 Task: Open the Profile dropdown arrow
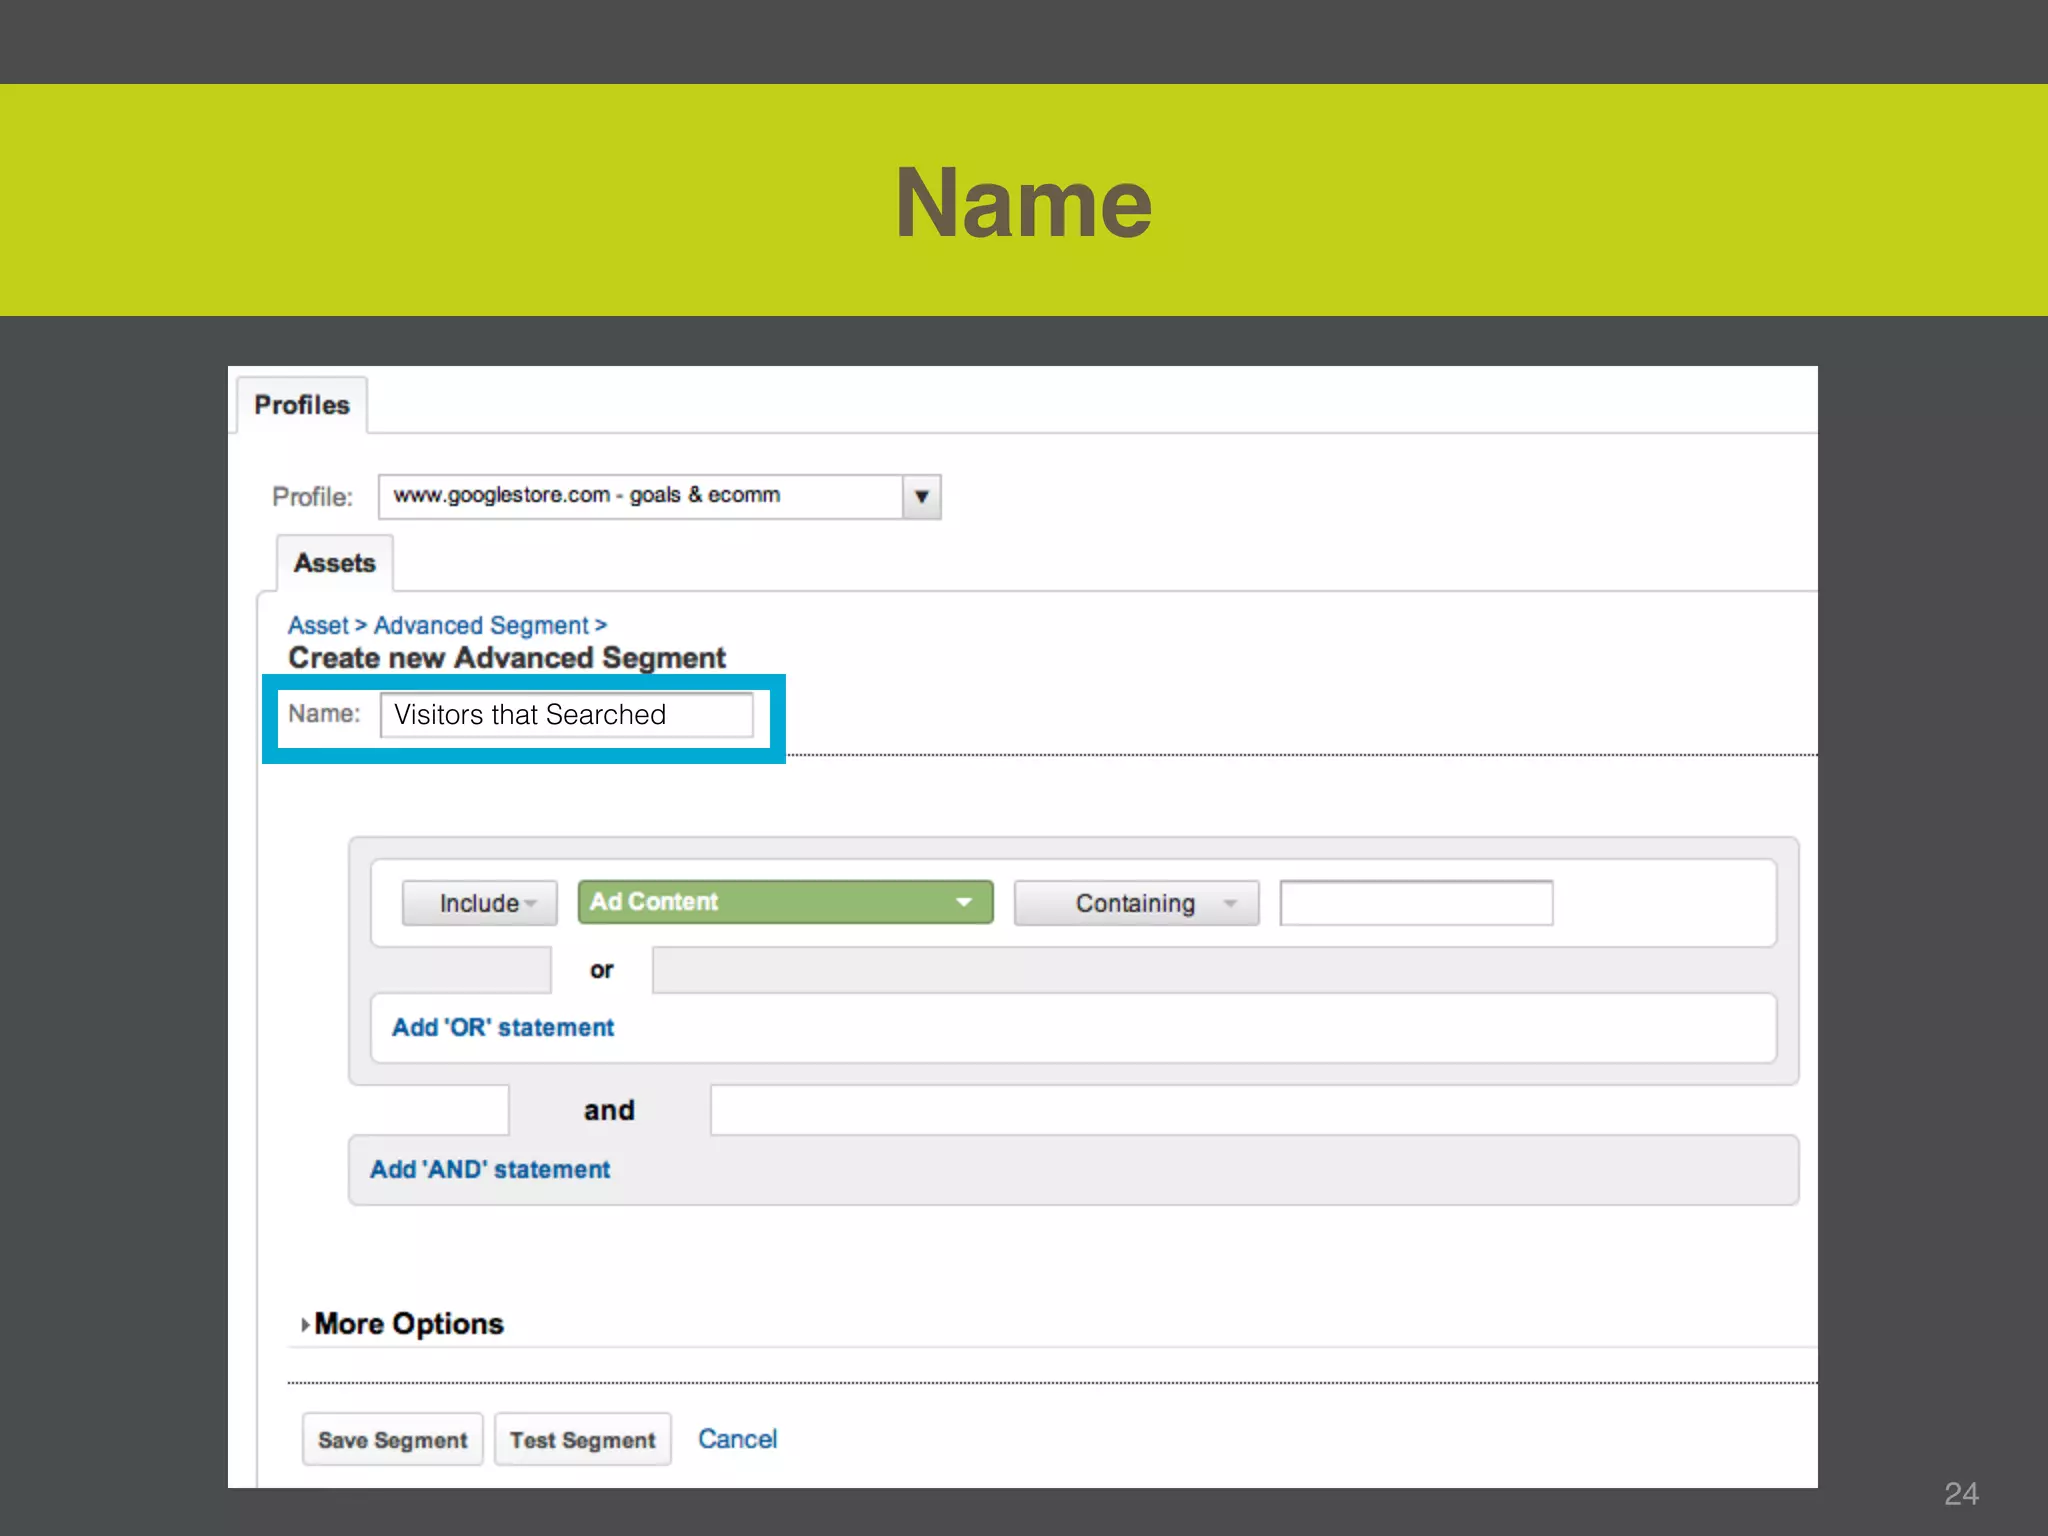pos(921,497)
